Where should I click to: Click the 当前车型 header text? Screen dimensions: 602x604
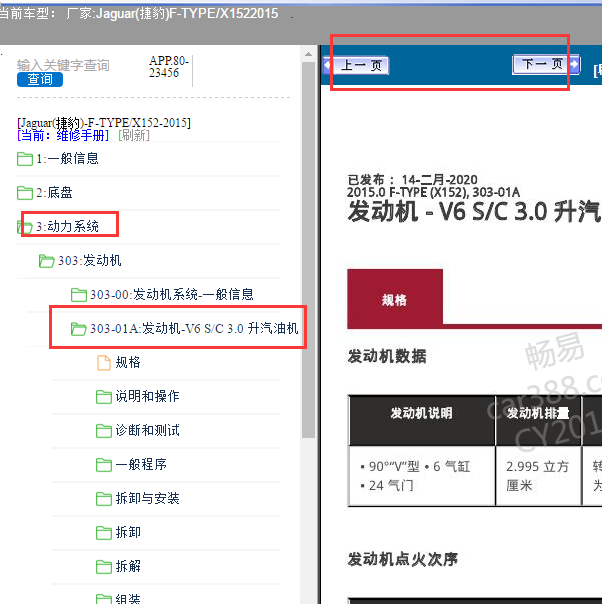point(25,13)
